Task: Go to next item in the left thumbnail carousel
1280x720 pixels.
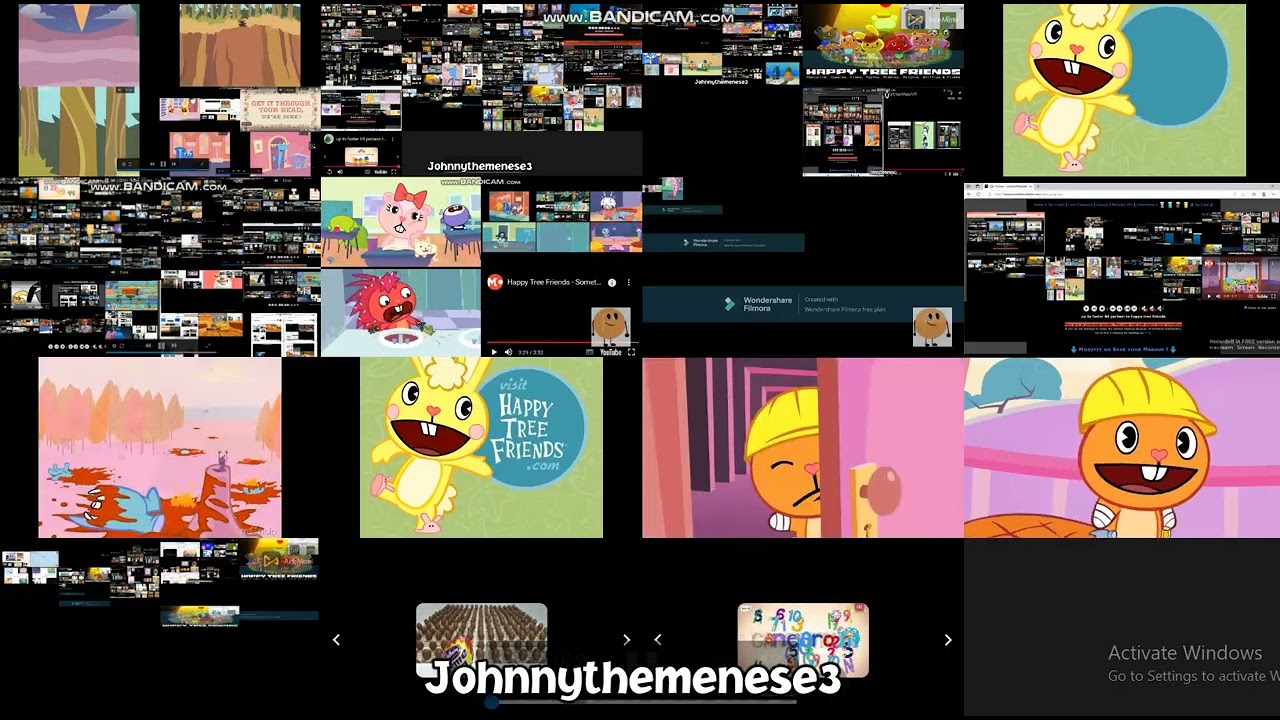Action: point(626,640)
